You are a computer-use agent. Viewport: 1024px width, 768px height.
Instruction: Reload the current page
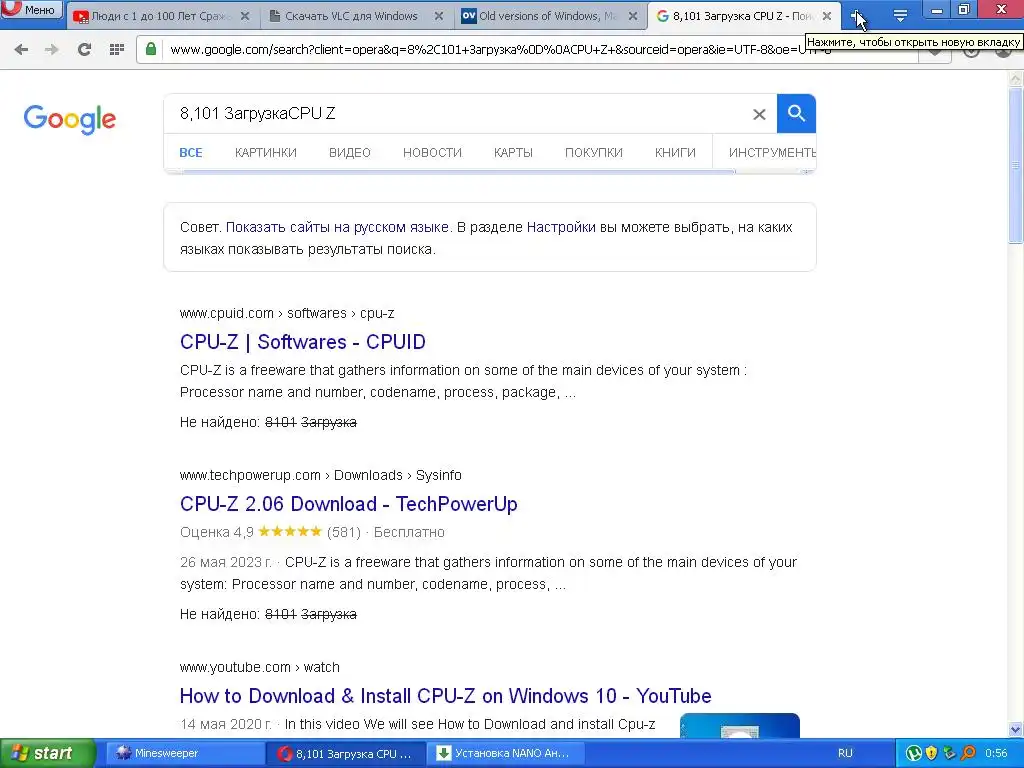pos(84,49)
